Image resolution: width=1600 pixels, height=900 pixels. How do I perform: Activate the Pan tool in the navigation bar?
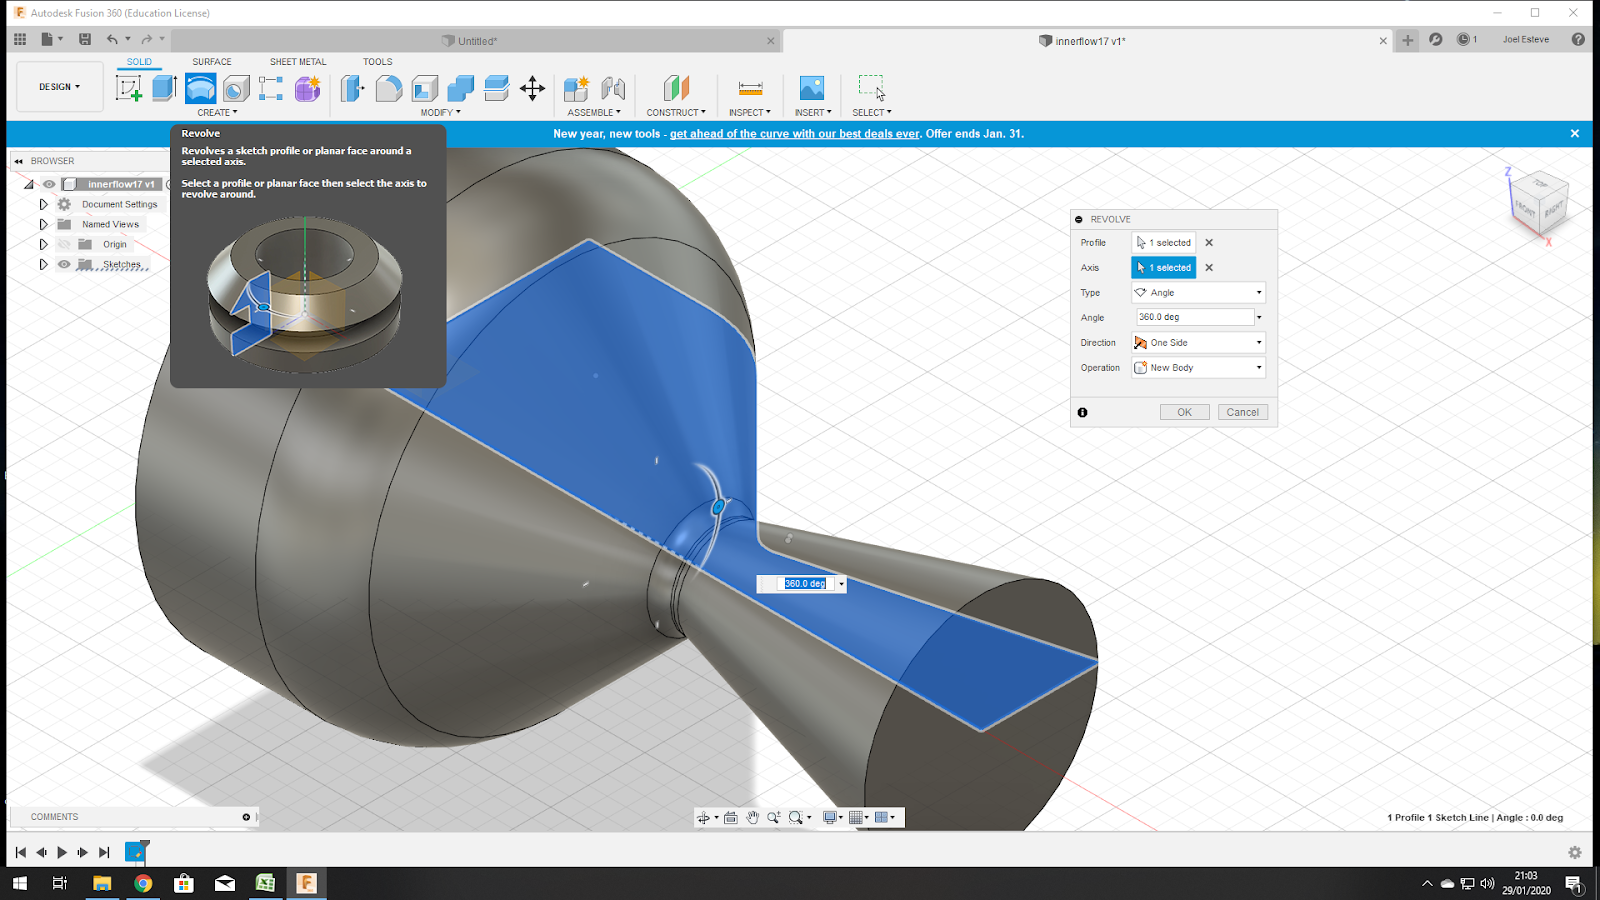coord(753,817)
